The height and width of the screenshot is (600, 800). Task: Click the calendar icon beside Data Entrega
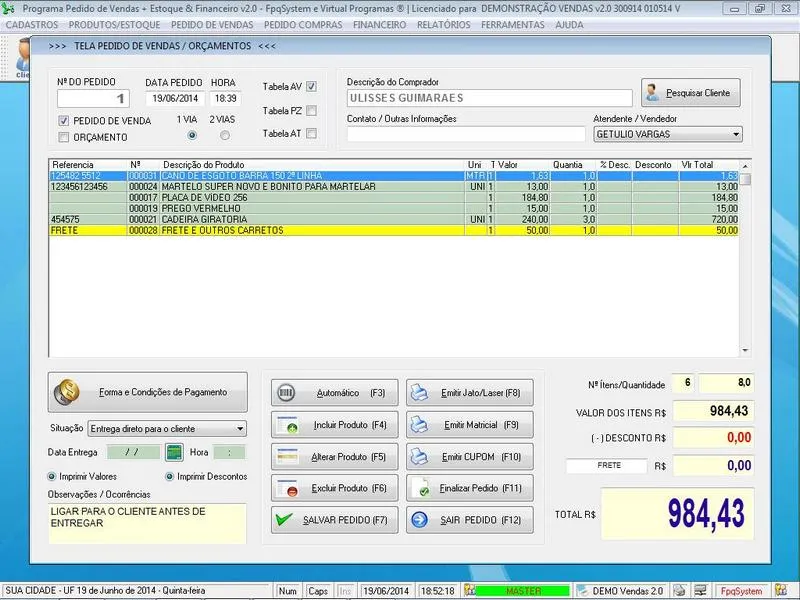click(x=174, y=452)
